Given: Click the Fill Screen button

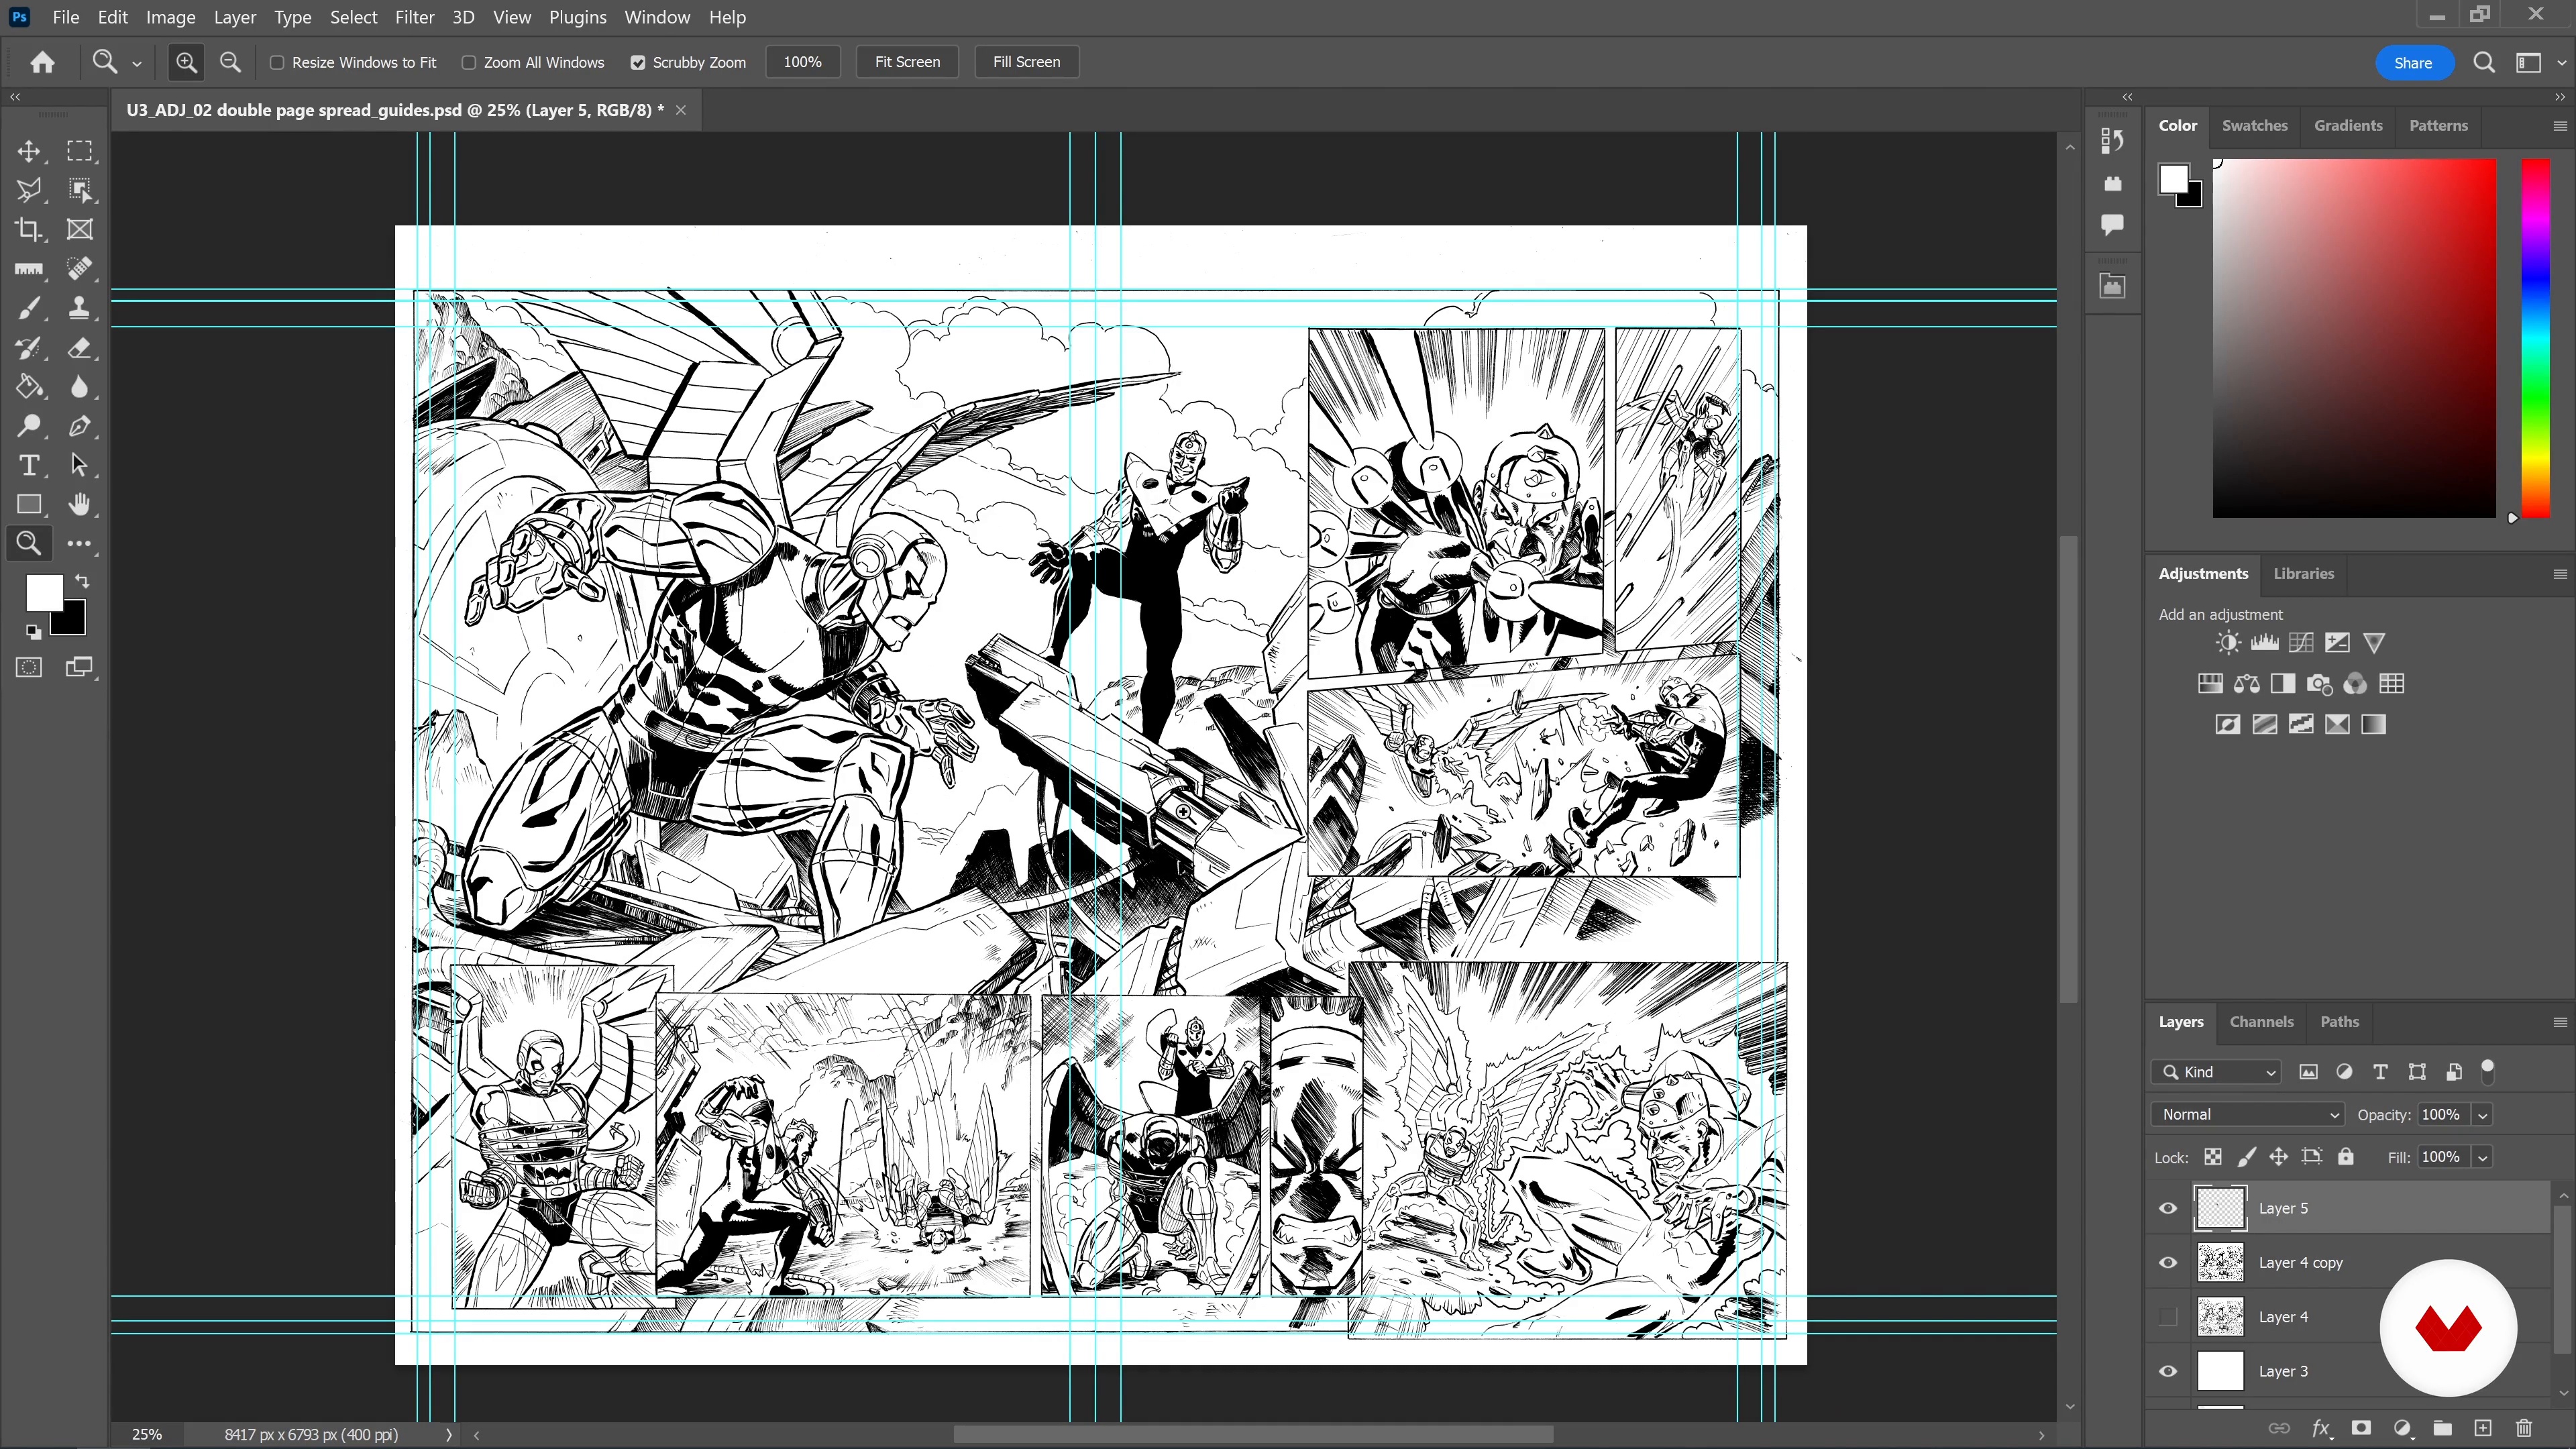Looking at the screenshot, I should 1026,62.
